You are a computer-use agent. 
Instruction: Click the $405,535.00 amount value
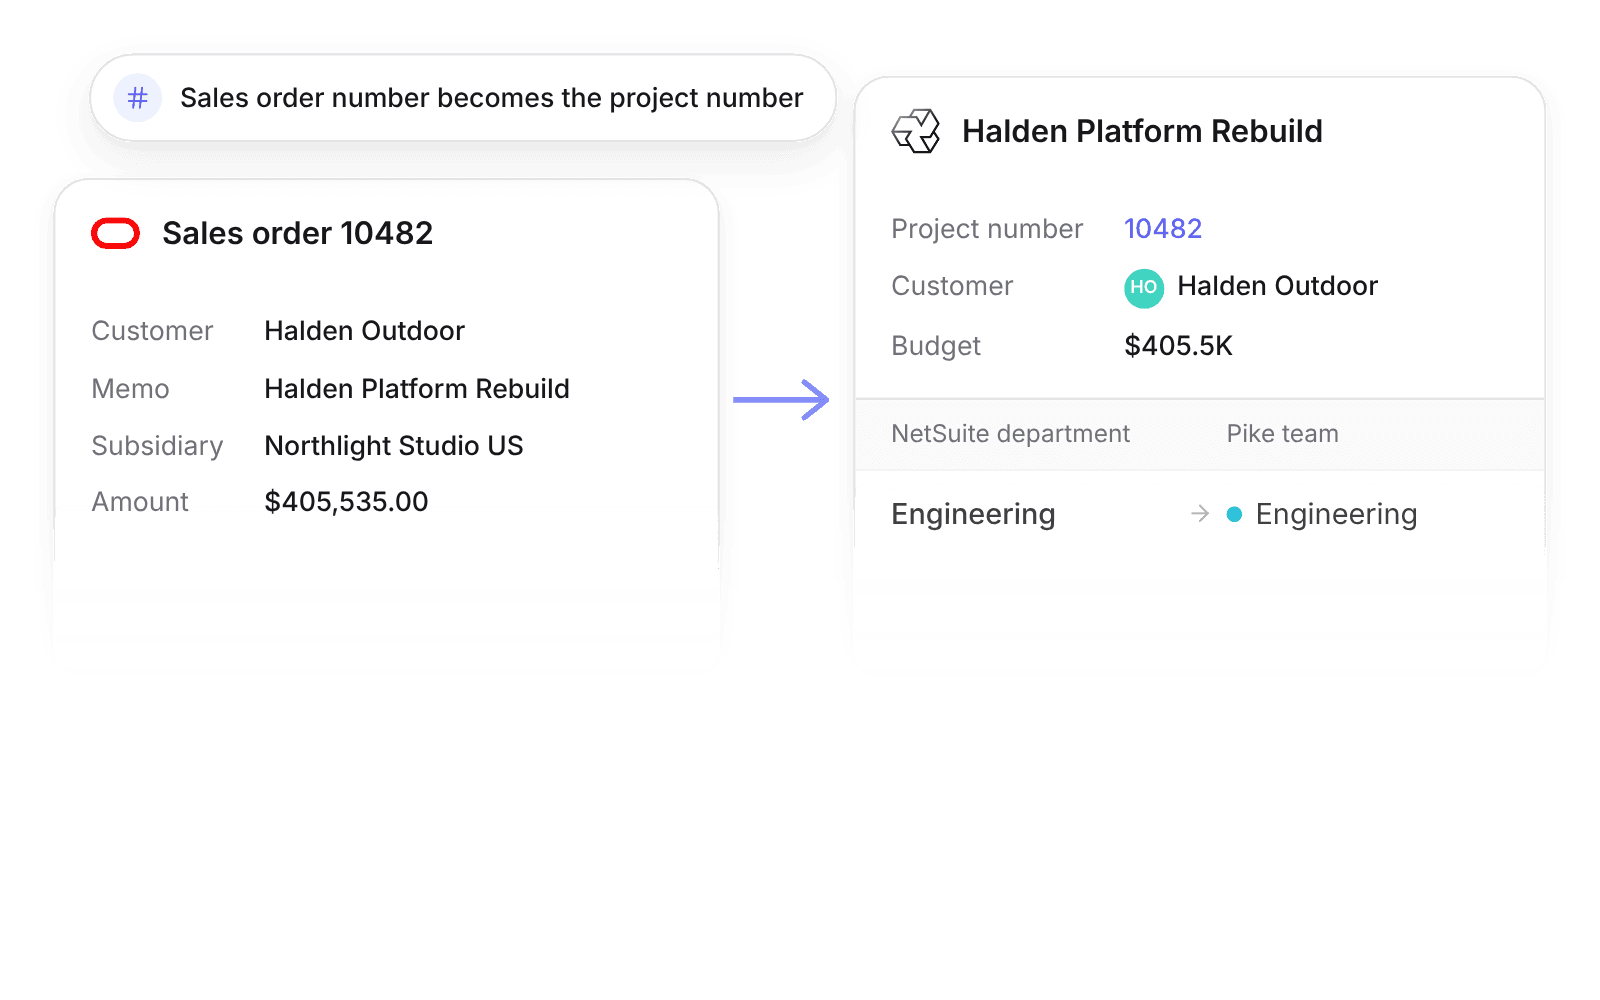346,502
